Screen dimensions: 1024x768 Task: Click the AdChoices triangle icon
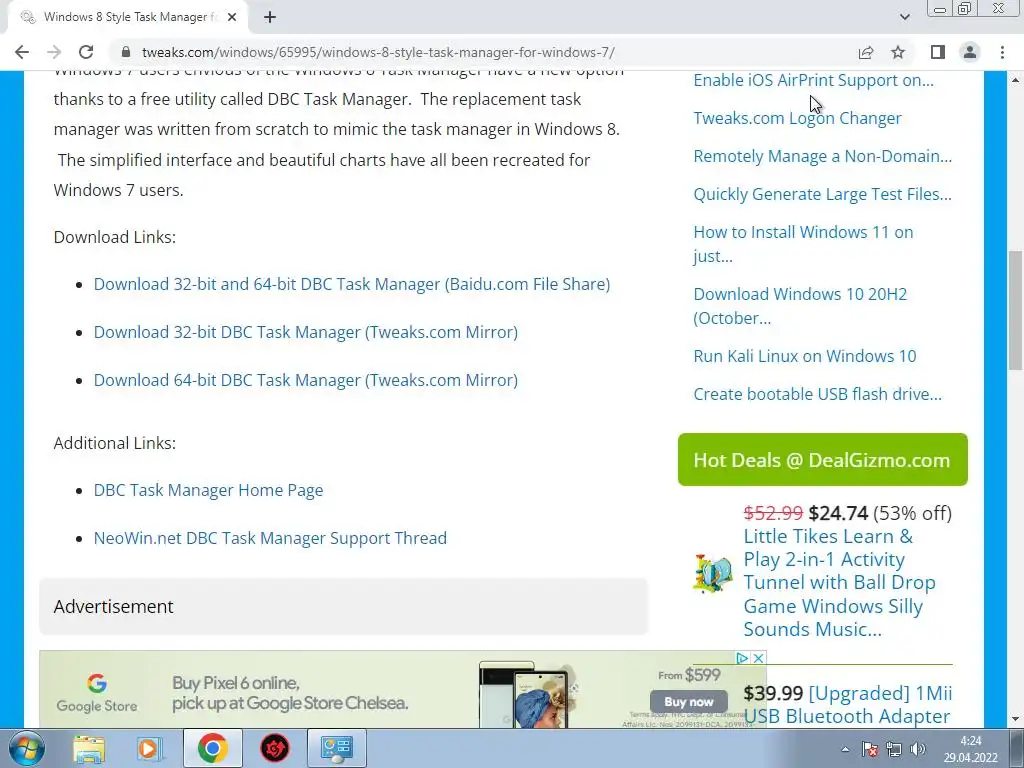pyautogui.click(x=743, y=658)
